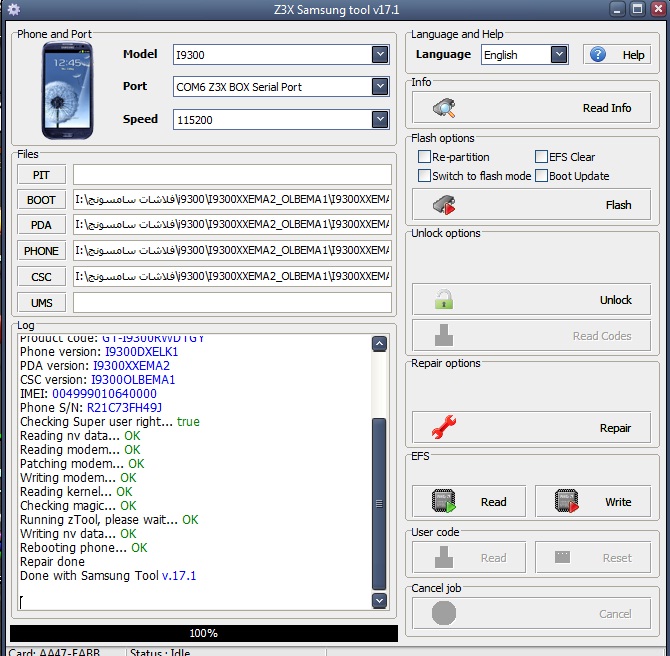
Task: Click the User code Read icon
Action: click(444, 557)
